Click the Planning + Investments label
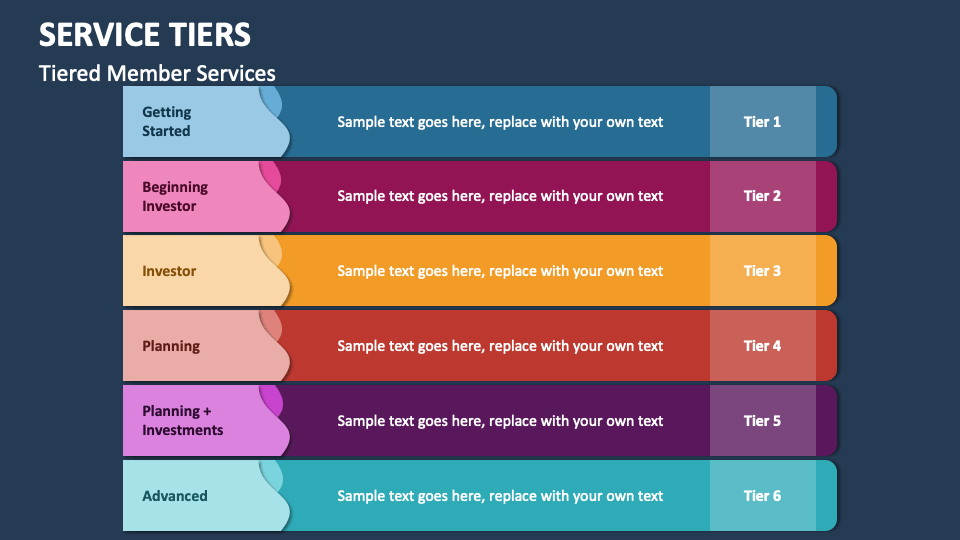This screenshot has height=540, width=960. tap(182, 421)
